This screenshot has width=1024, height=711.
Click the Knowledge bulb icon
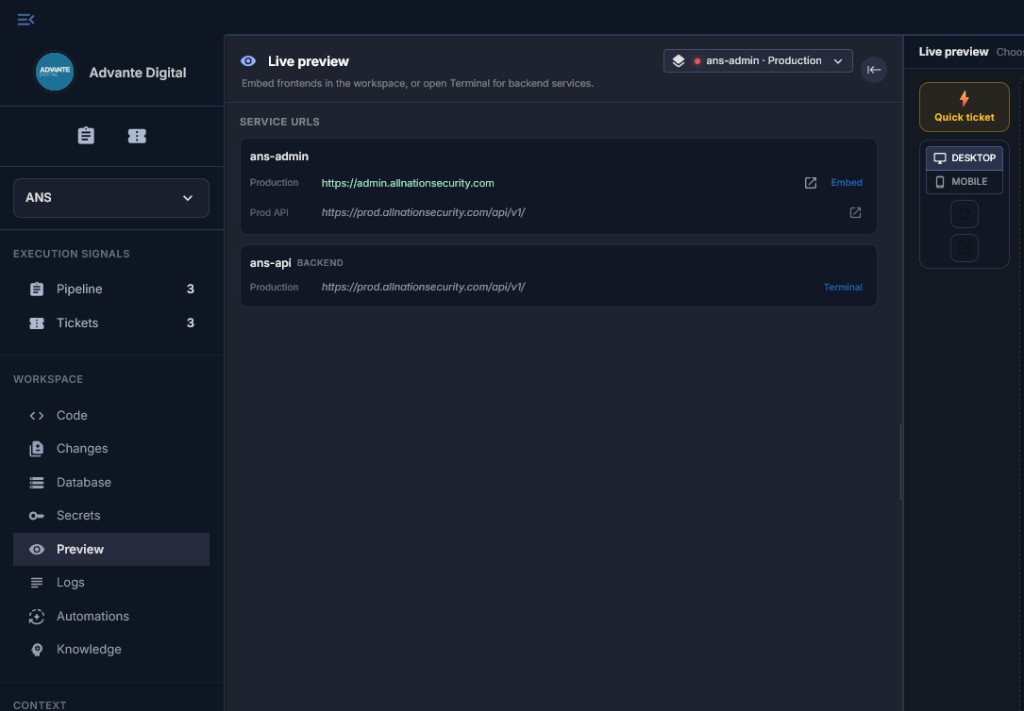click(x=37, y=650)
